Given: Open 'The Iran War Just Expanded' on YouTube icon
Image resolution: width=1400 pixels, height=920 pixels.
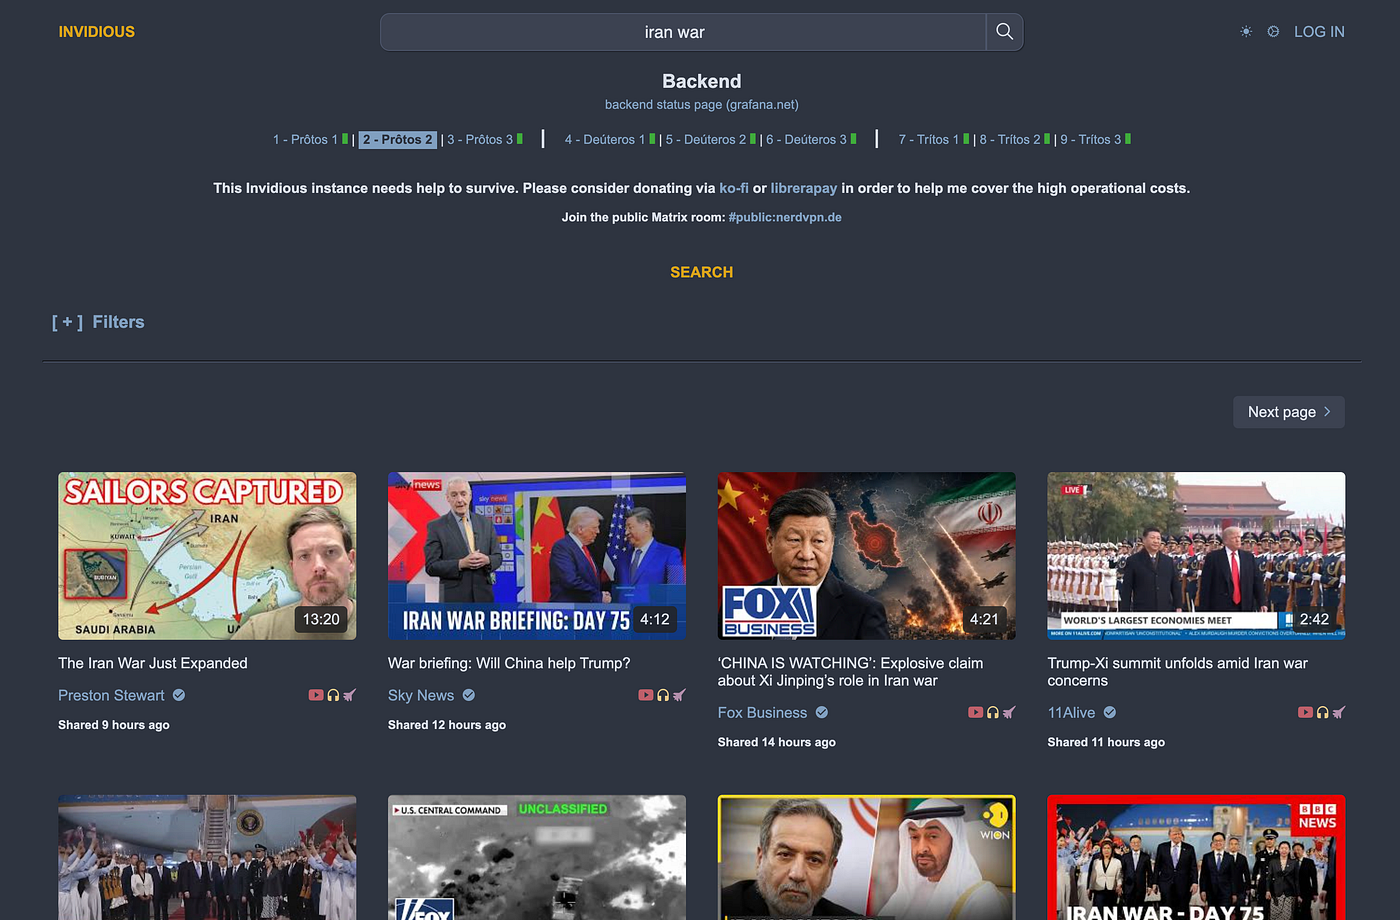Looking at the screenshot, I should pos(316,695).
